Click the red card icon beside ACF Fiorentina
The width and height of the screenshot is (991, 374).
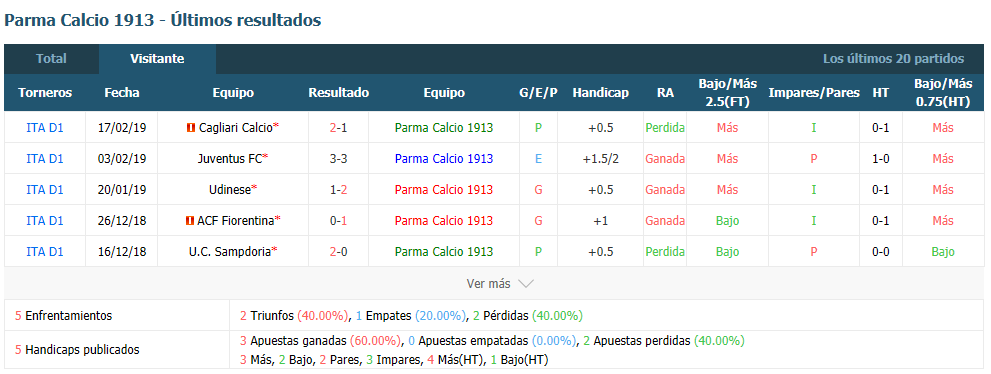189,221
